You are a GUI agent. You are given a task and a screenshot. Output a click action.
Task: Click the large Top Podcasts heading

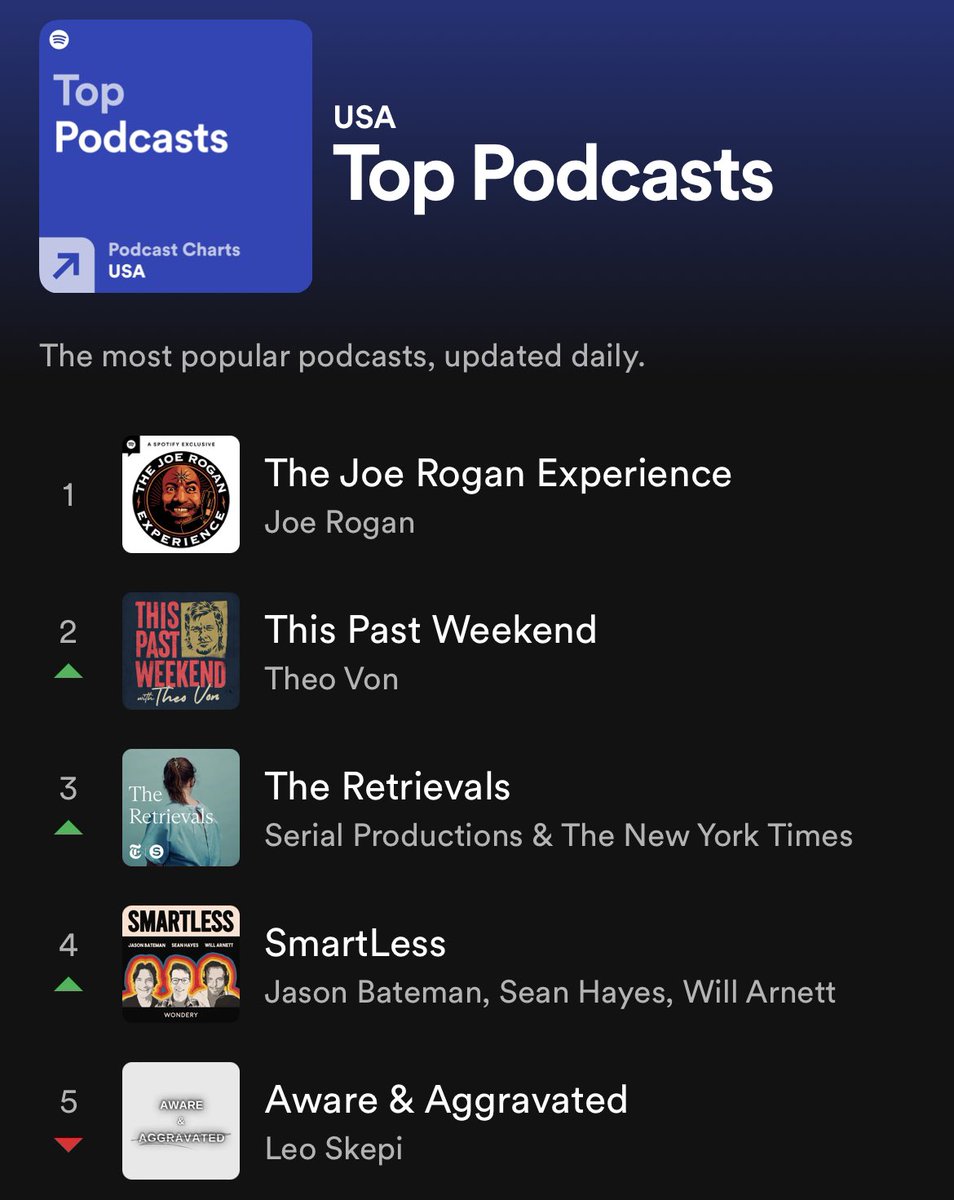[553, 176]
